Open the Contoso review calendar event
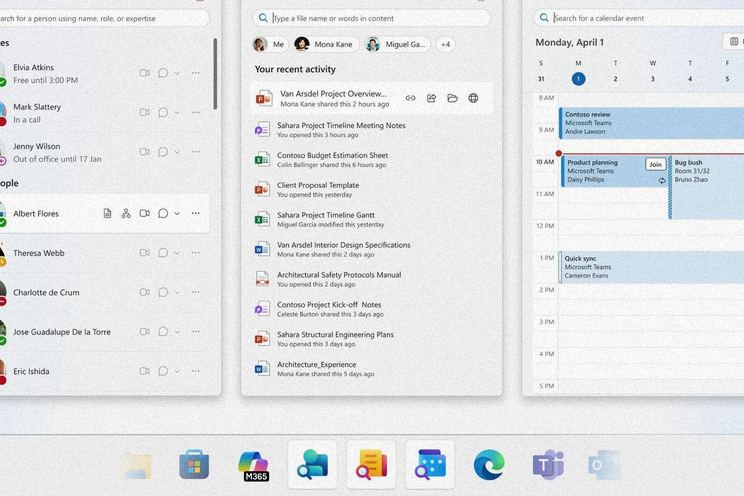 click(651, 123)
